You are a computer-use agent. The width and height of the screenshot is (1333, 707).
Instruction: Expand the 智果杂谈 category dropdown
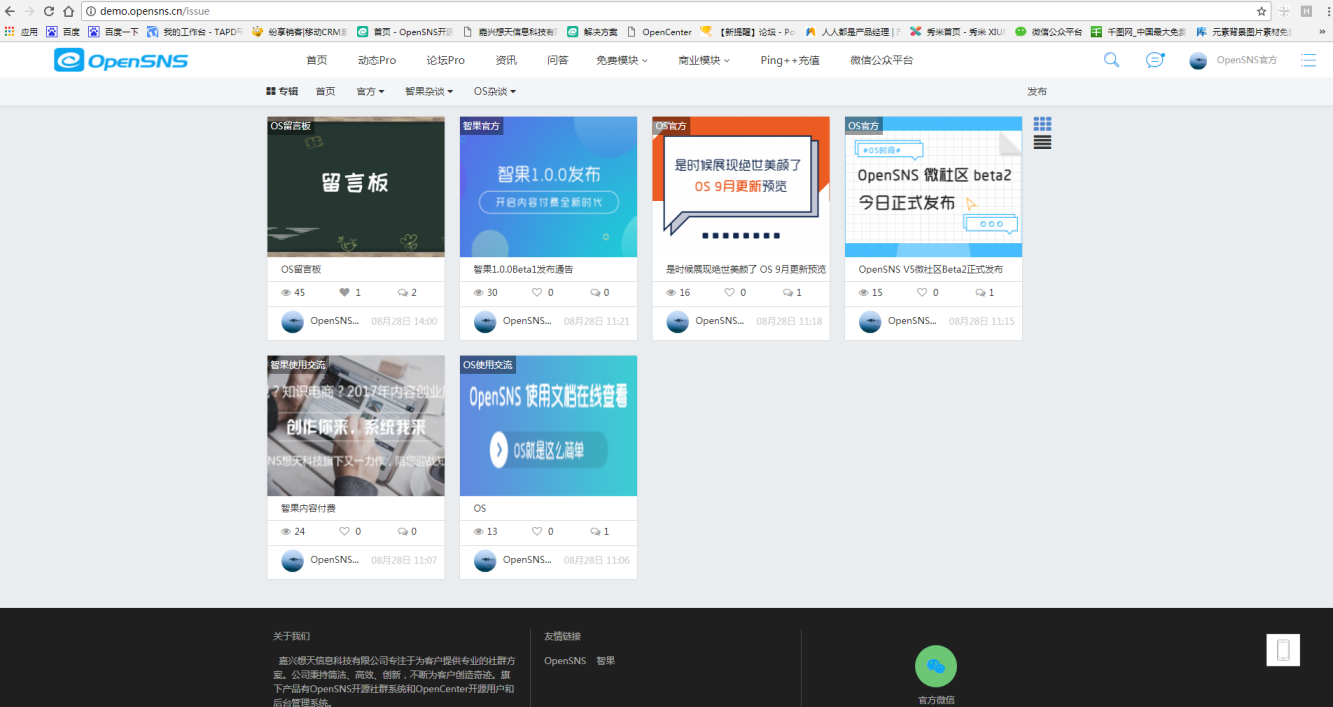click(429, 91)
